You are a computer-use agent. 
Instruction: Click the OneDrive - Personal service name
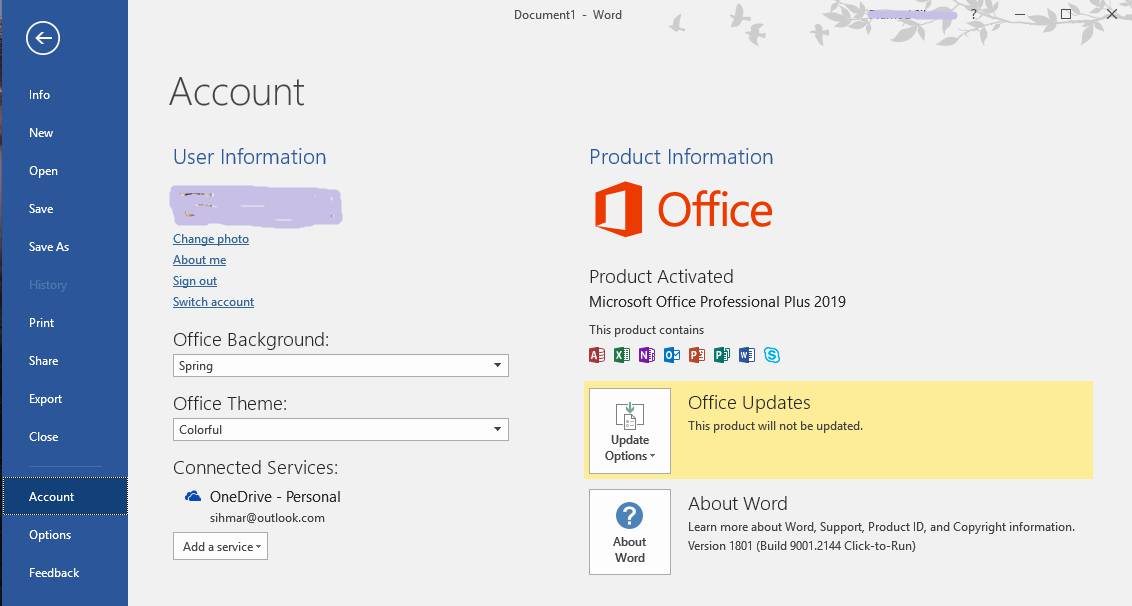pyautogui.click(x=275, y=497)
